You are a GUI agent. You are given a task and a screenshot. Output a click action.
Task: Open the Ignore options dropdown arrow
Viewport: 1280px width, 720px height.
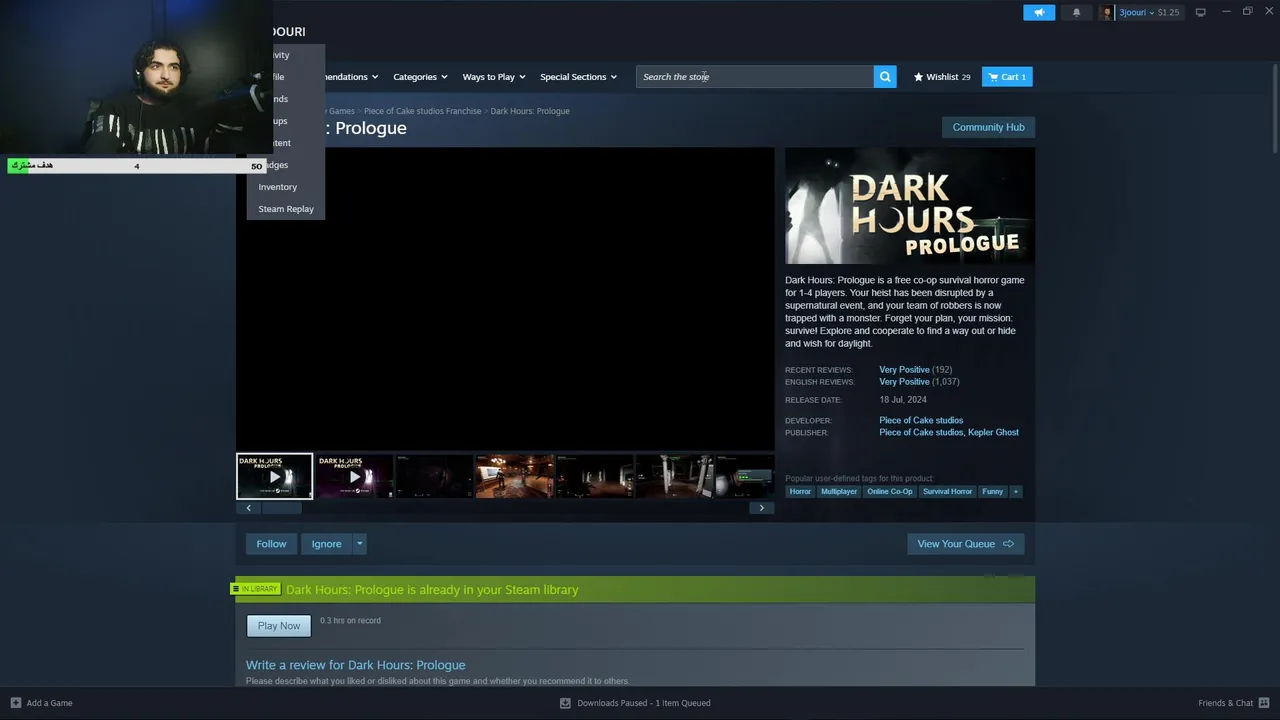point(360,544)
